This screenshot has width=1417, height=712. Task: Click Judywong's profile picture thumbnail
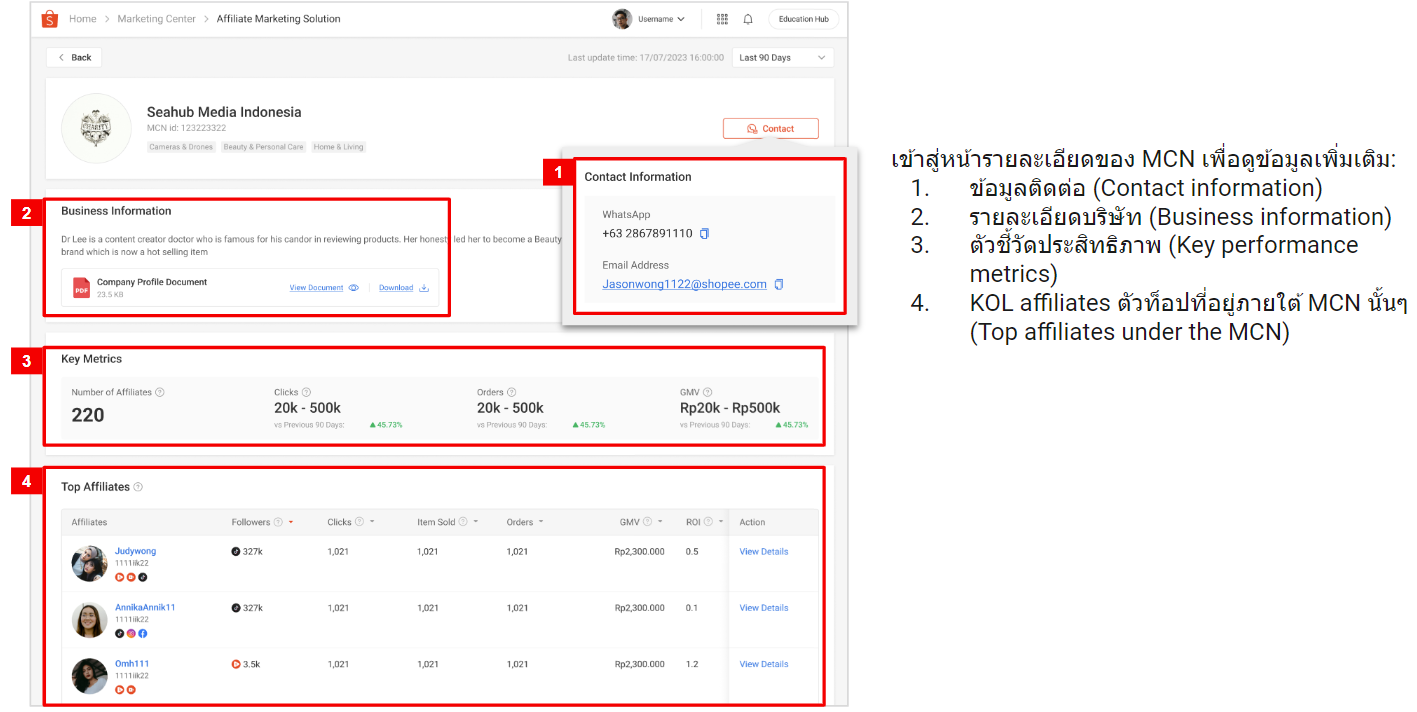click(89, 562)
